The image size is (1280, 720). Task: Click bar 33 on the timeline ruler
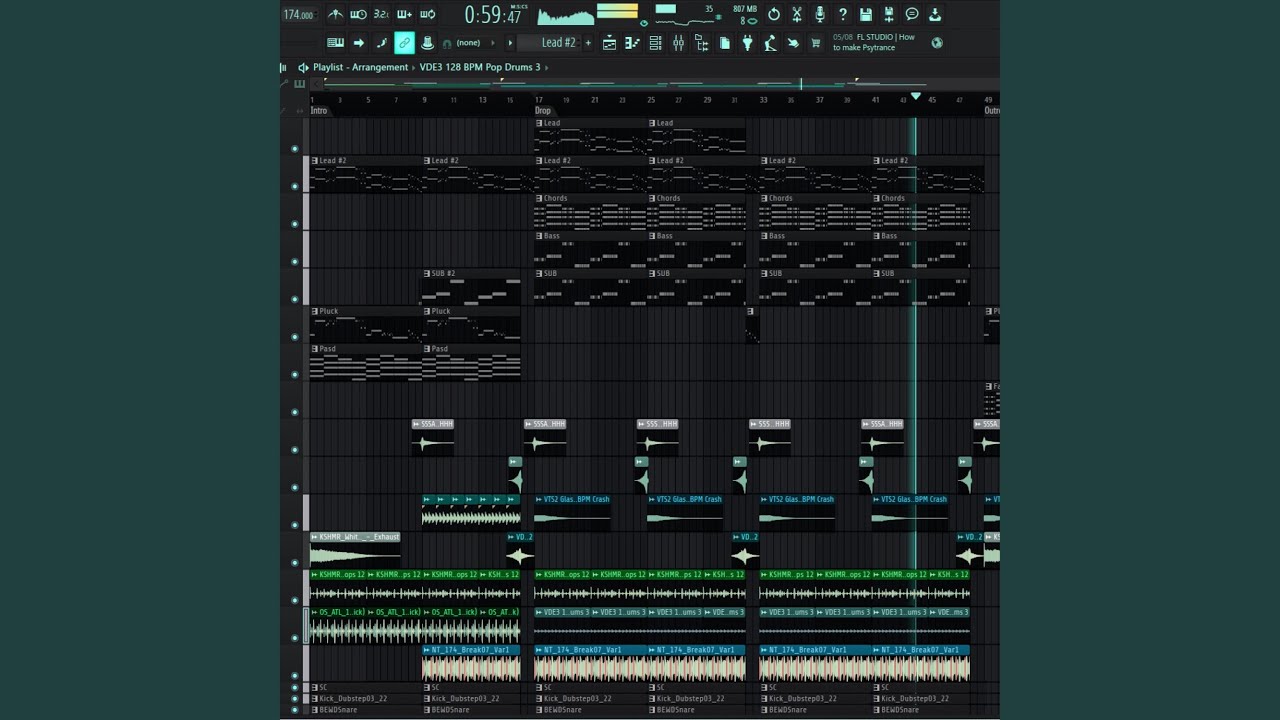[x=763, y=100]
